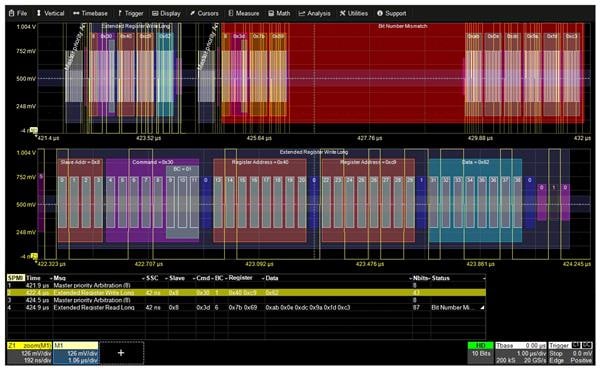Open the M1 trace descriptor box
The height and width of the screenshot is (370, 600).
point(76,353)
